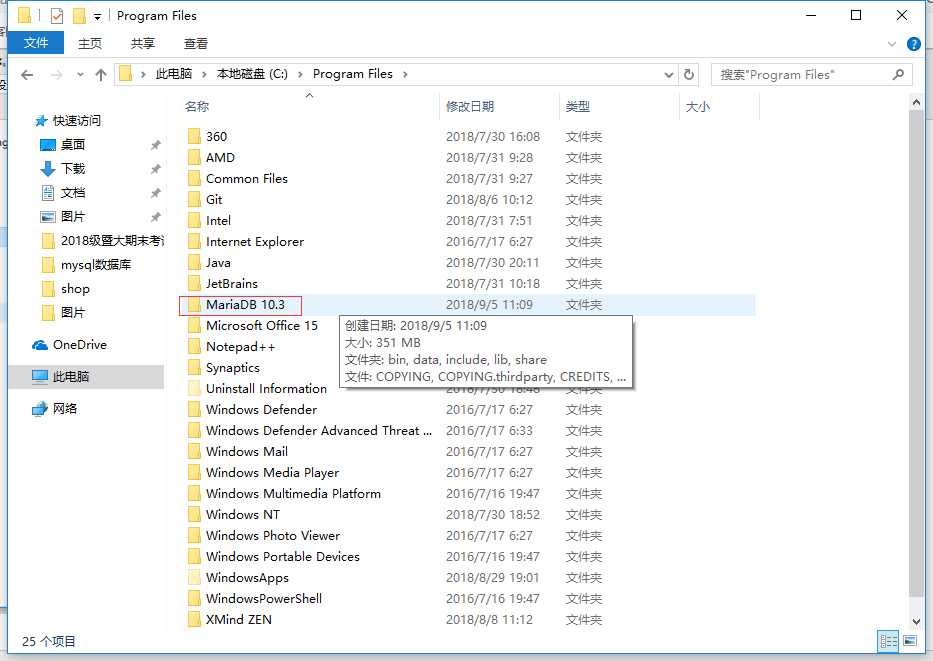Open the 文件 menu tab
The height and width of the screenshot is (661, 933).
(36, 43)
